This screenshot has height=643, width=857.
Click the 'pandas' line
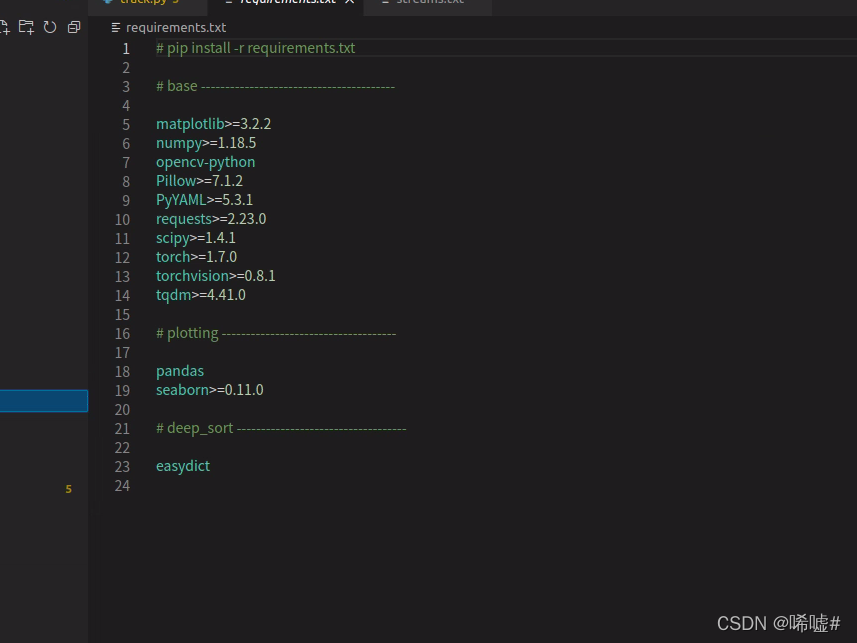pos(180,371)
